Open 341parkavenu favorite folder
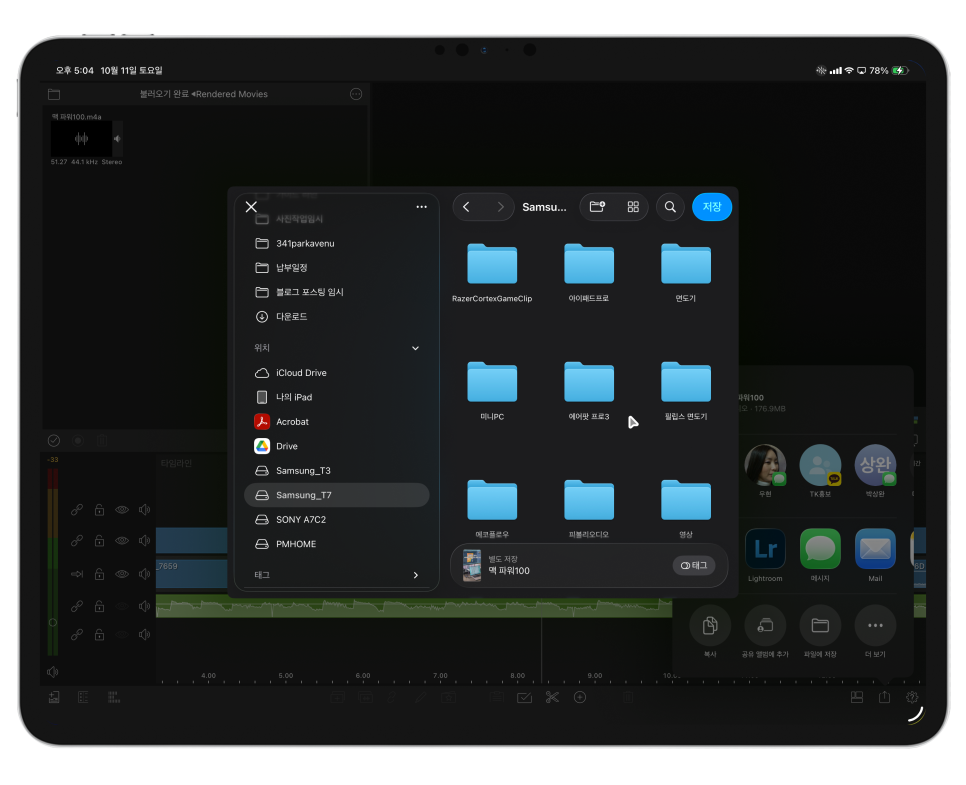 [336, 243]
